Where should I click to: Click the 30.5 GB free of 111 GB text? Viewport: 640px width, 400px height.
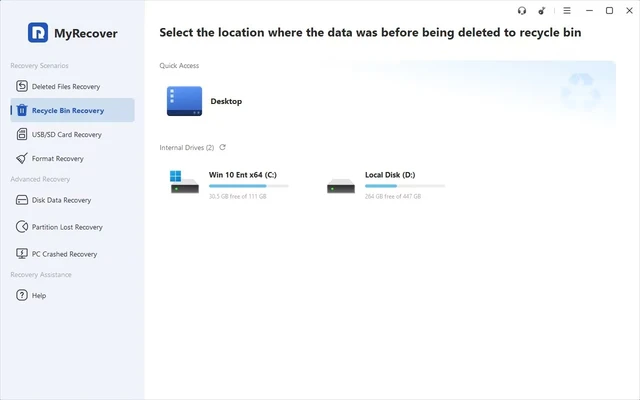[x=238, y=196]
